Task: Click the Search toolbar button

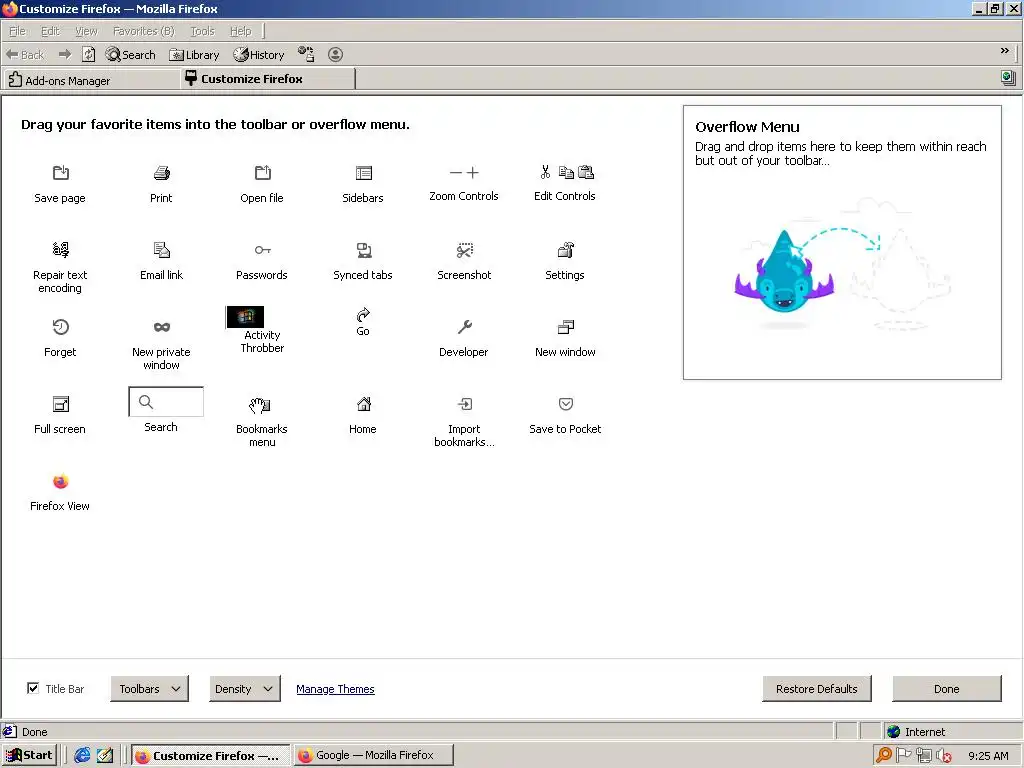Action: click(x=131, y=54)
